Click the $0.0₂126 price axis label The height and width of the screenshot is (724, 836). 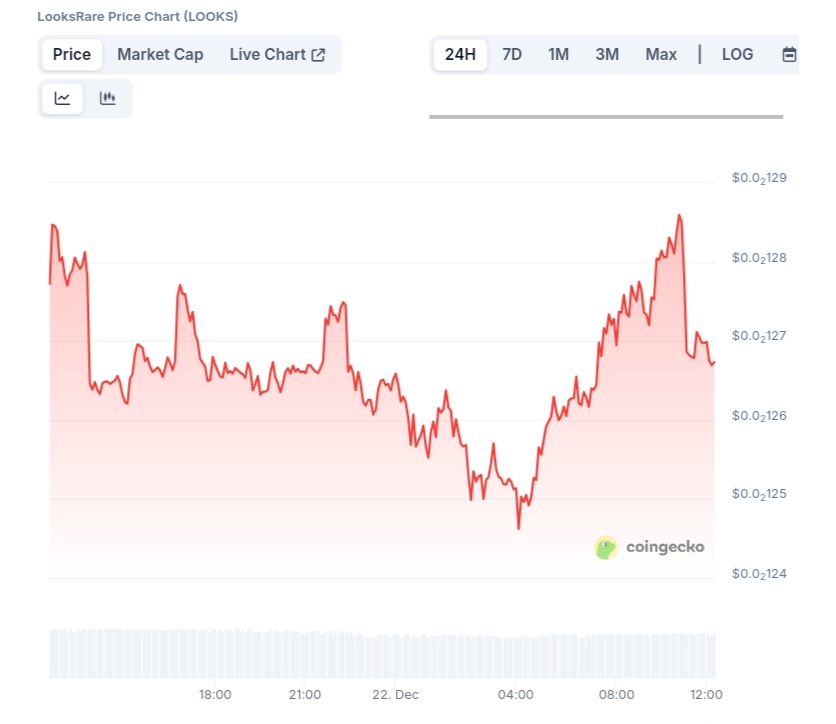[759, 416]
